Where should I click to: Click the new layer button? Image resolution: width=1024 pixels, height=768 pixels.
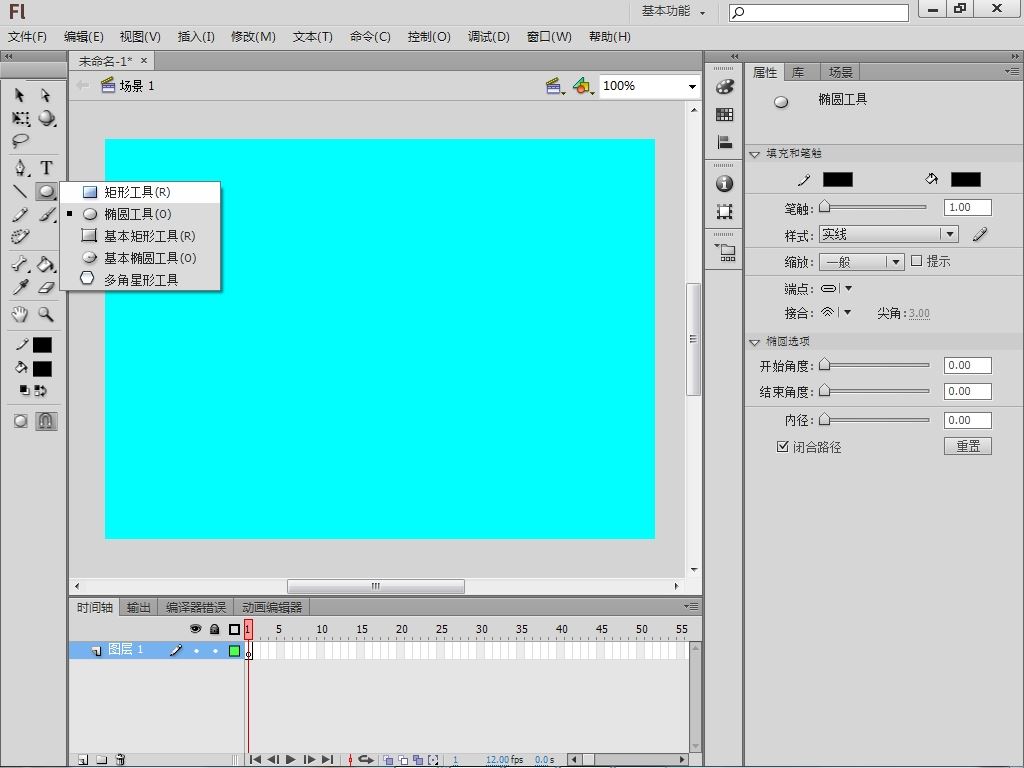coord(83,760)
